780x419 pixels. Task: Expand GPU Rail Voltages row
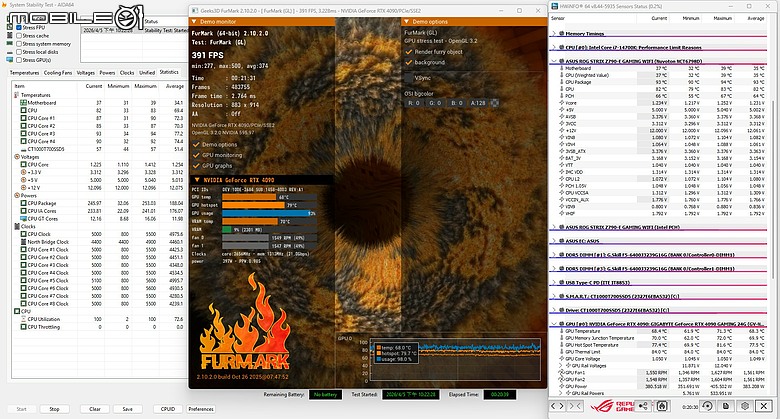[561, 365]
